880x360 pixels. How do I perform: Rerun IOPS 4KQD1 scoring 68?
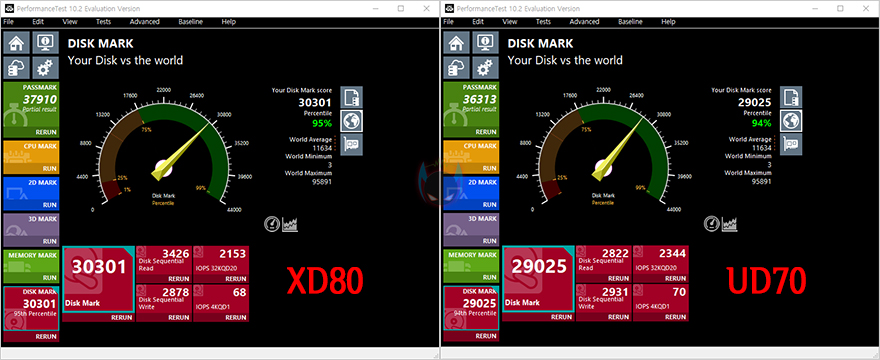click(235, 317)
